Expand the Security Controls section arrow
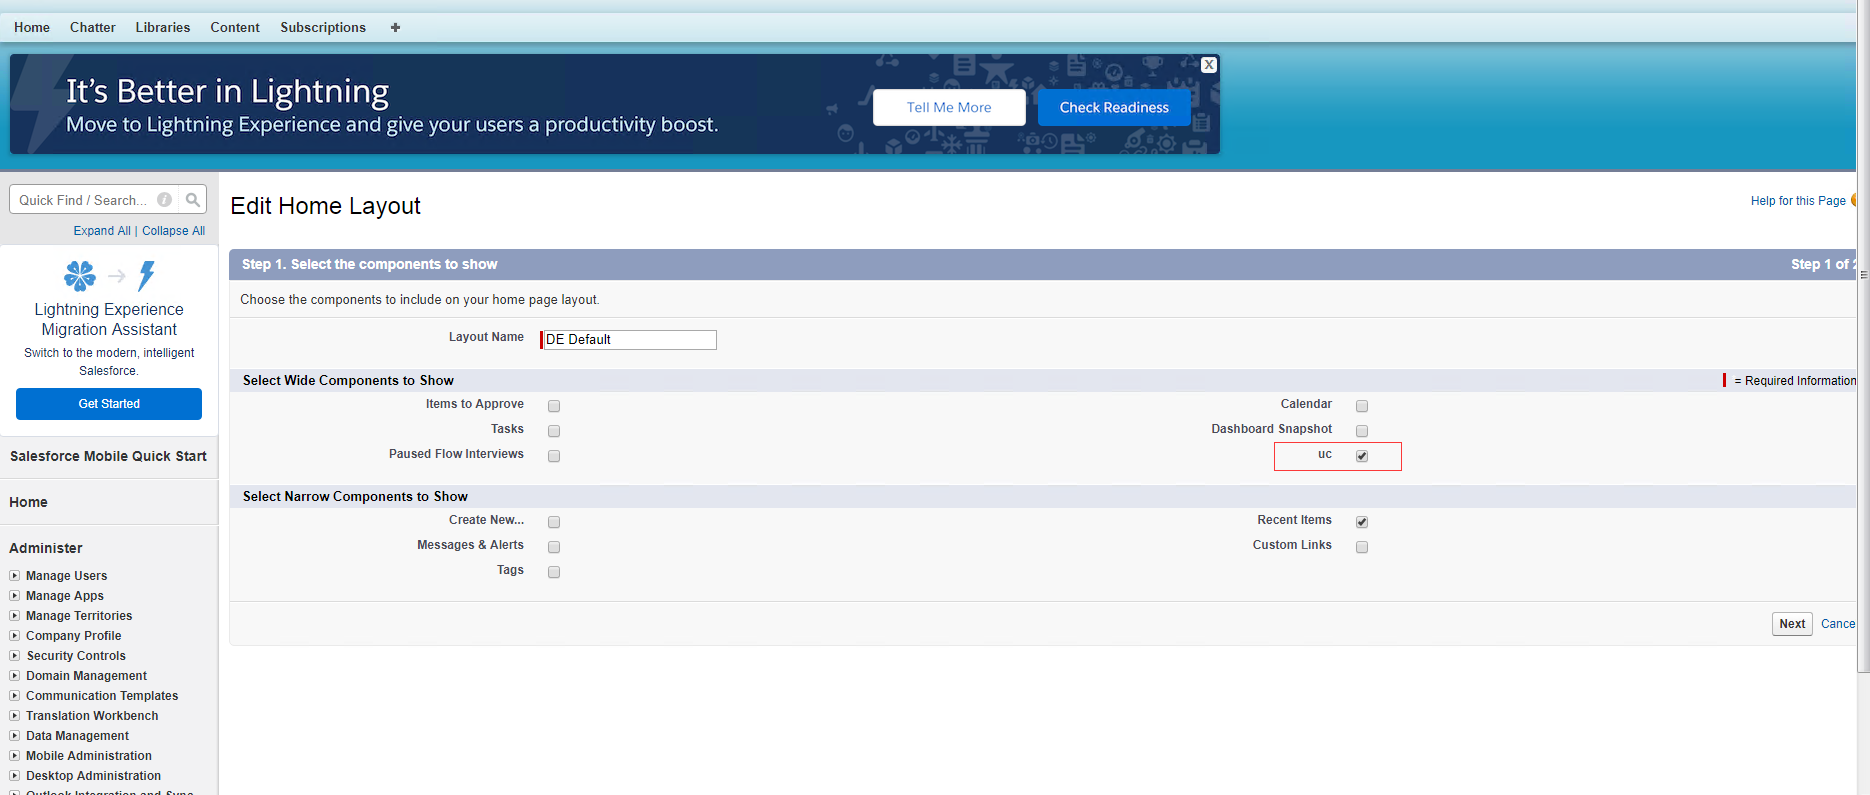The image size is (1870, 795). pyautogui.click(x=15, y=656)
